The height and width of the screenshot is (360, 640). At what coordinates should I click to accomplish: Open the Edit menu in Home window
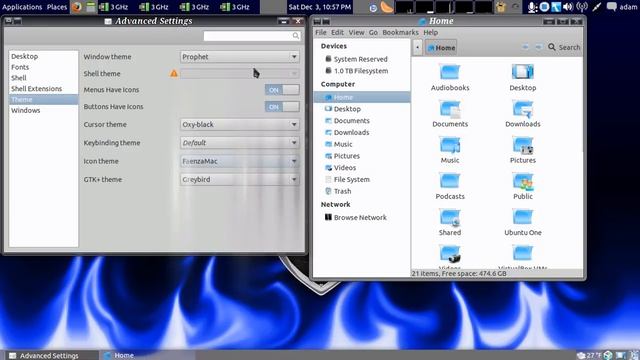[x=337, y=32]
